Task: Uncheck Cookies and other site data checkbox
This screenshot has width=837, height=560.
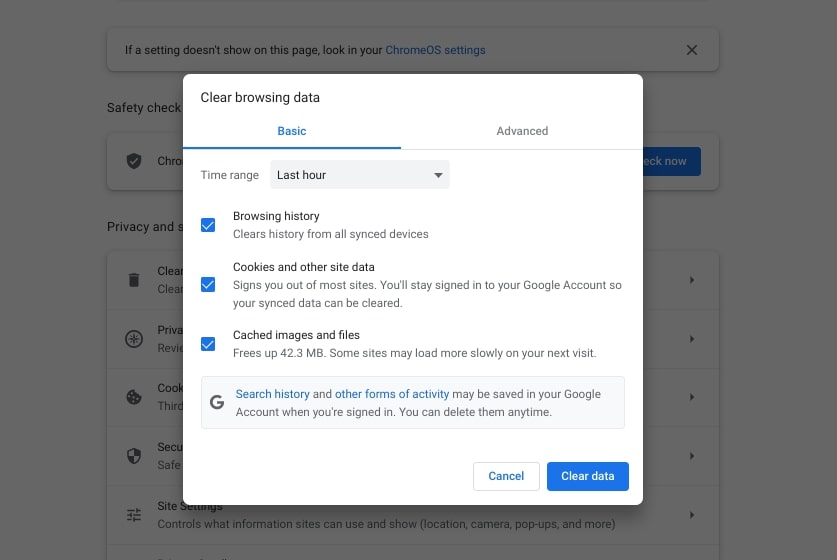Action: click(x=208, y=285)
